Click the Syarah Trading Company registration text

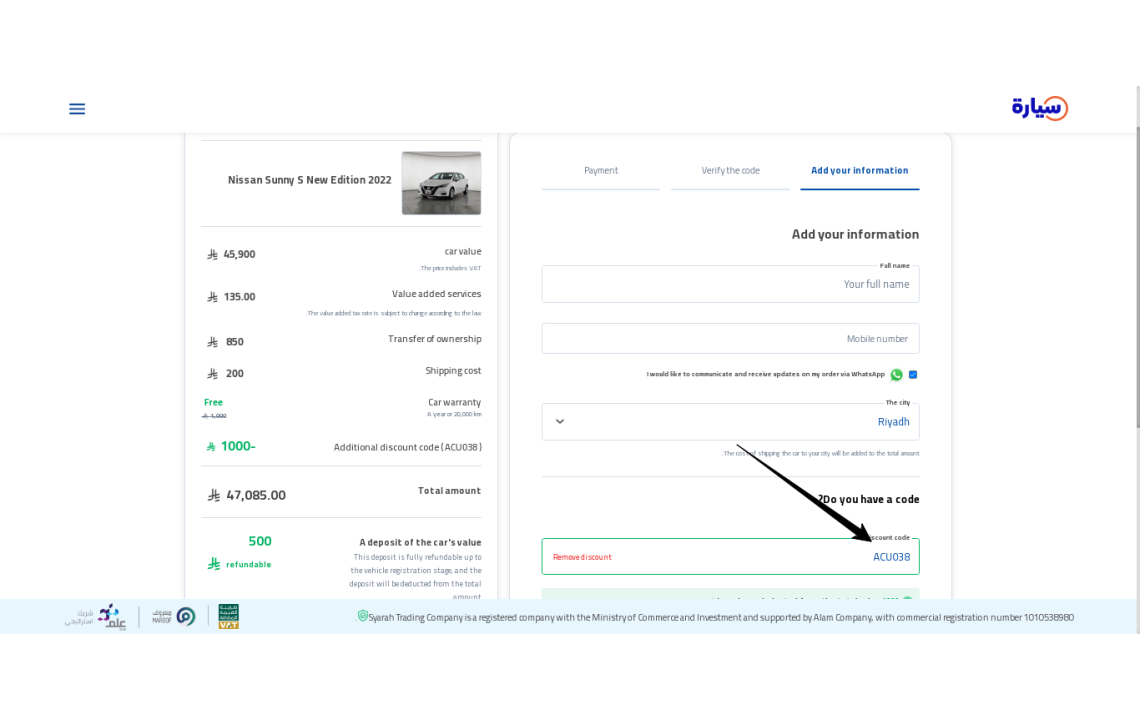[x=720, y=617]
